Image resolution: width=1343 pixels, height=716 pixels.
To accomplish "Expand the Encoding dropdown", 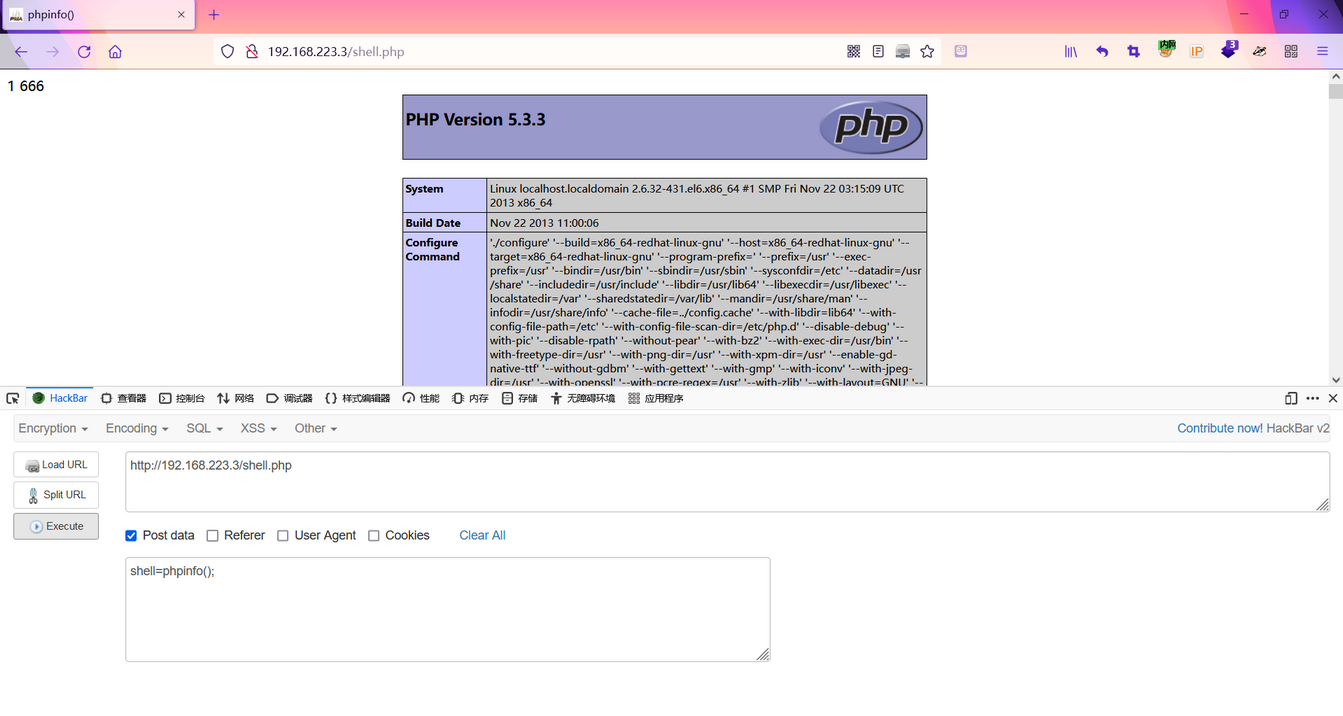I will 138,428.
